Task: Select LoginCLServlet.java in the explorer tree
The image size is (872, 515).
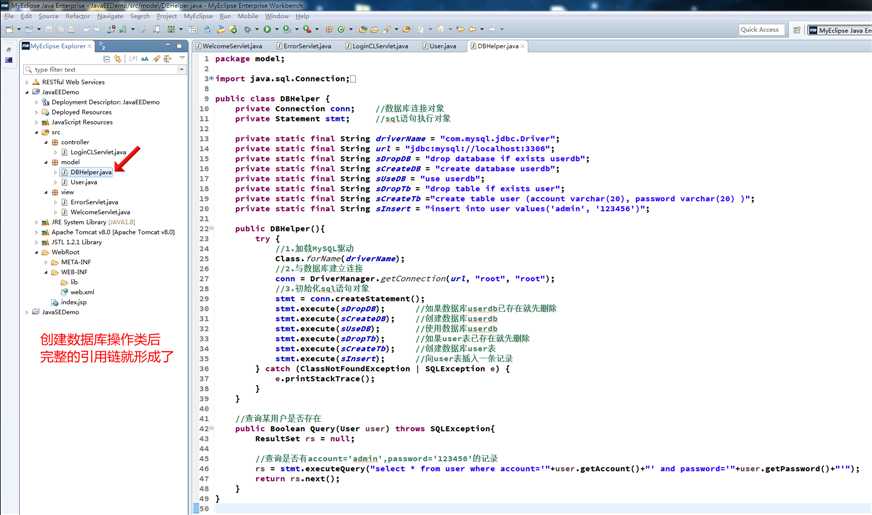Action: point(93,152)
